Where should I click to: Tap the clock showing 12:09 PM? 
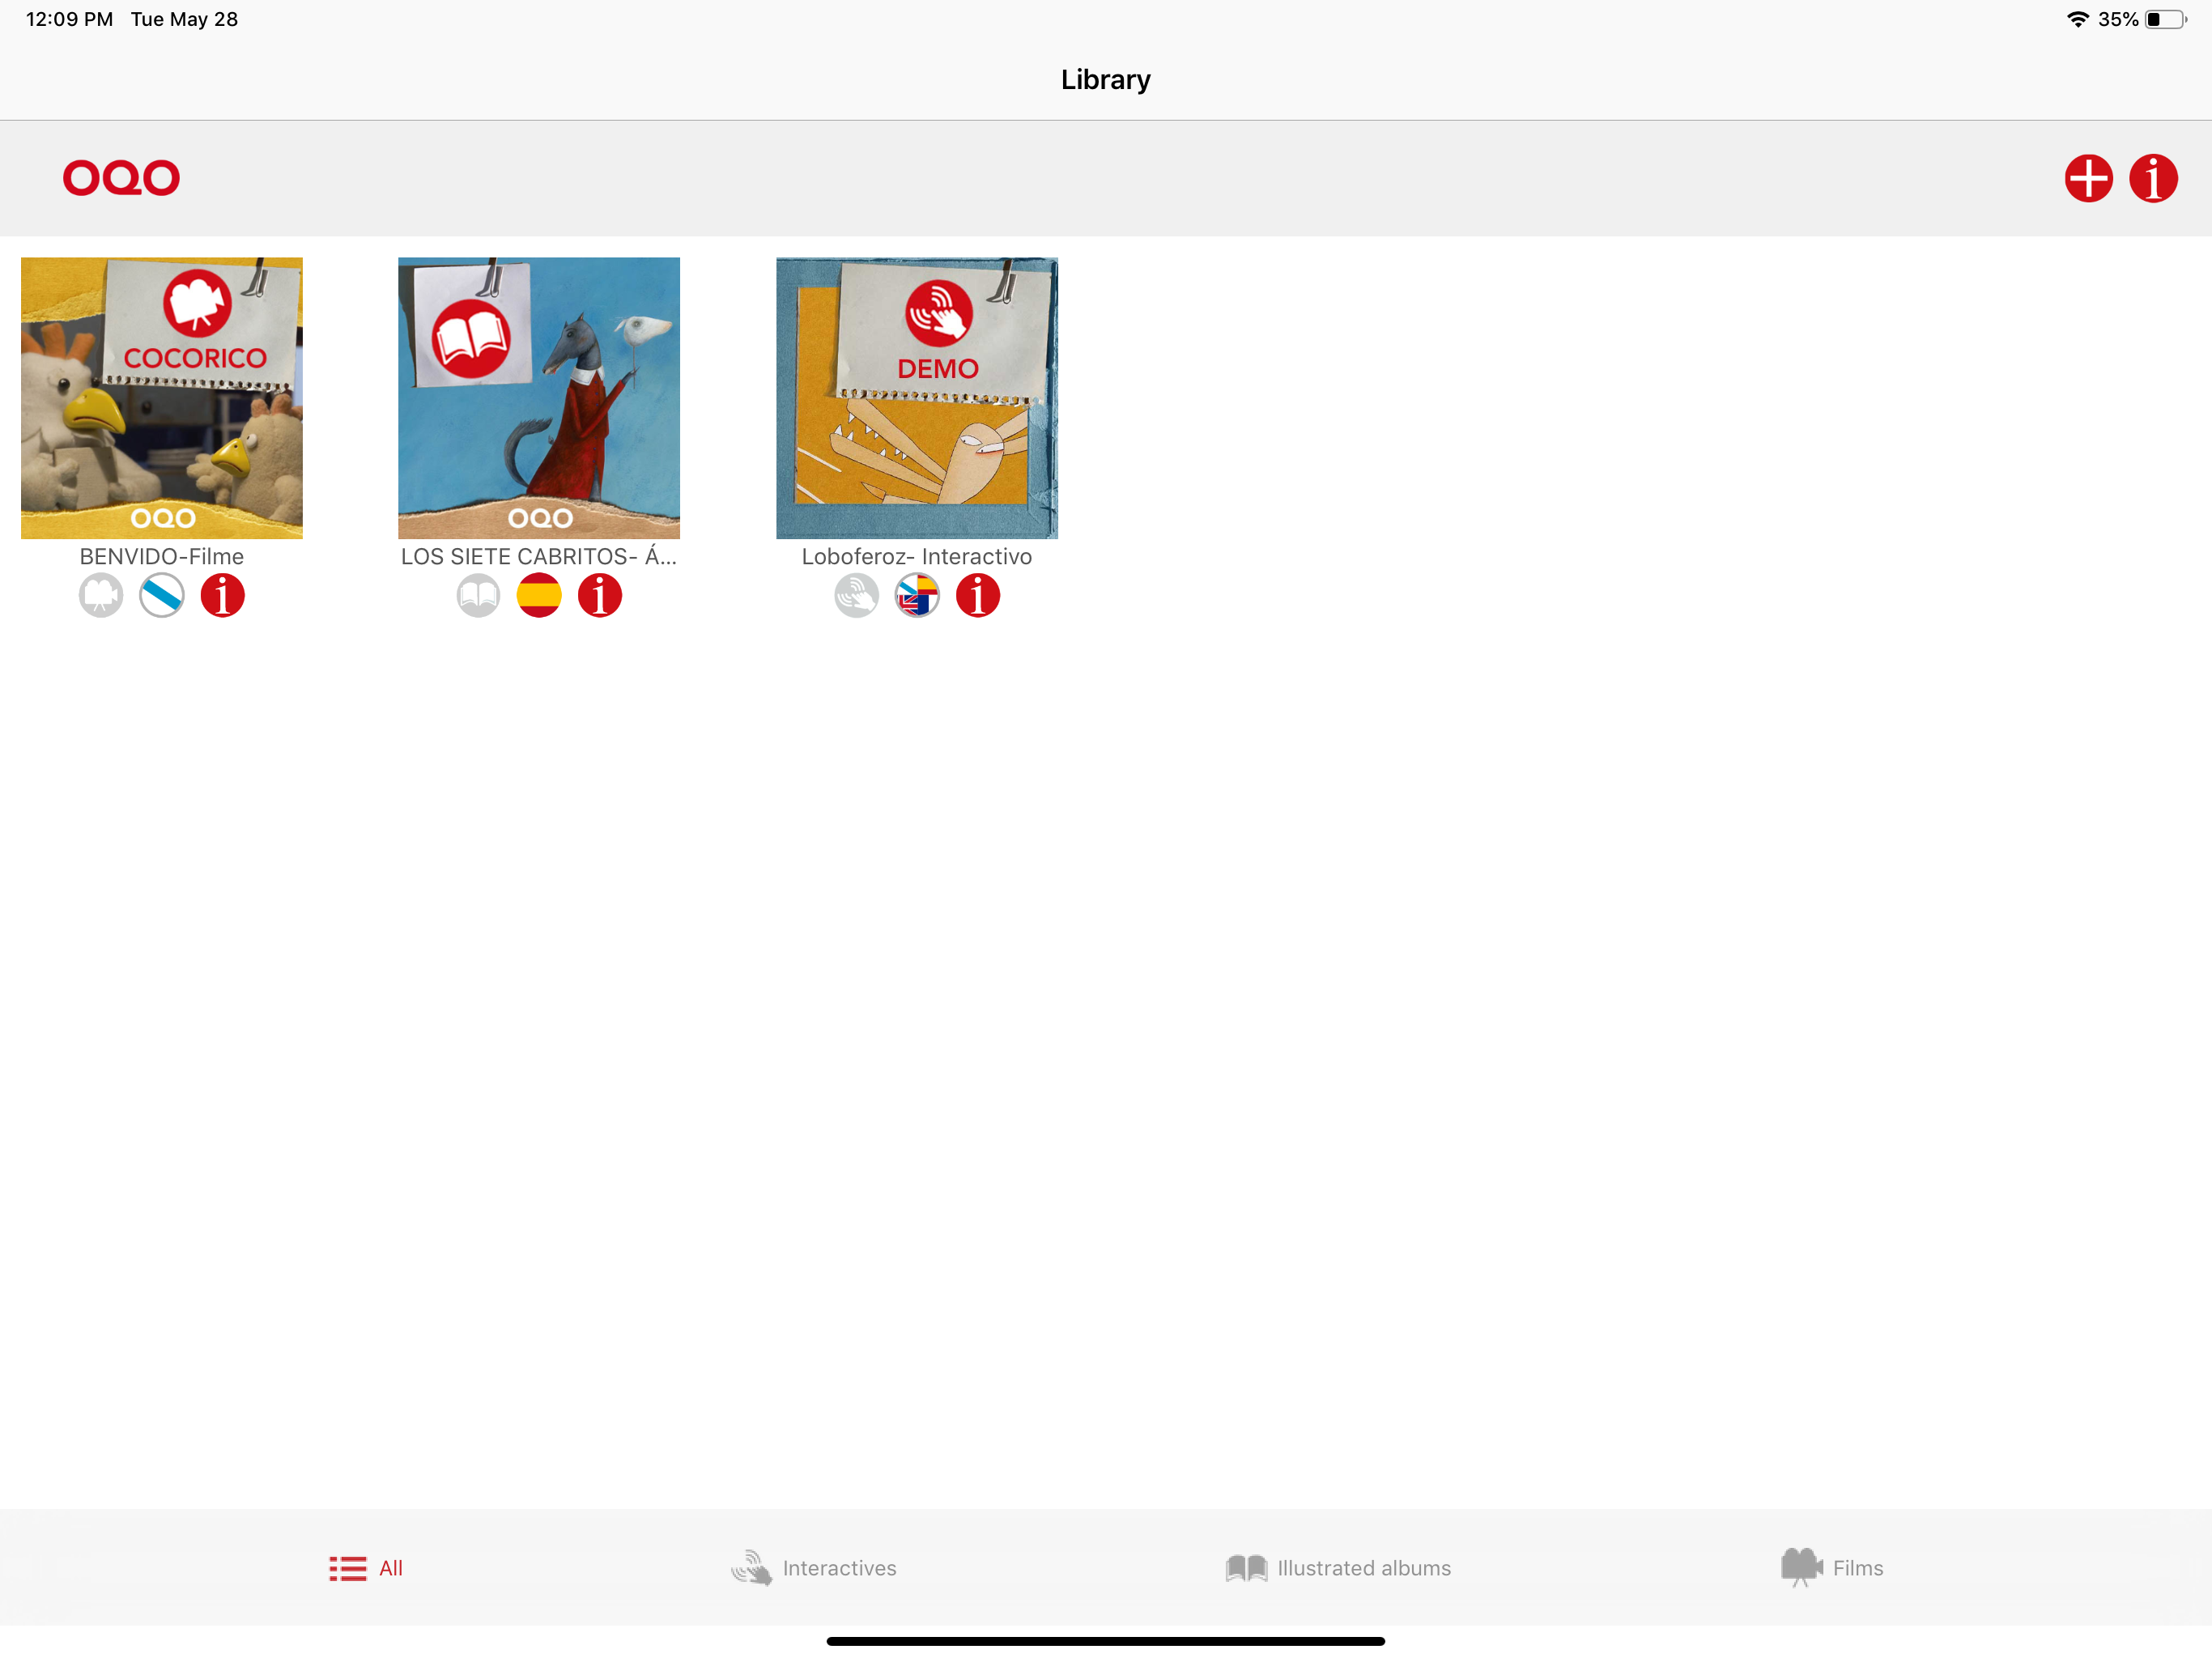69,19
